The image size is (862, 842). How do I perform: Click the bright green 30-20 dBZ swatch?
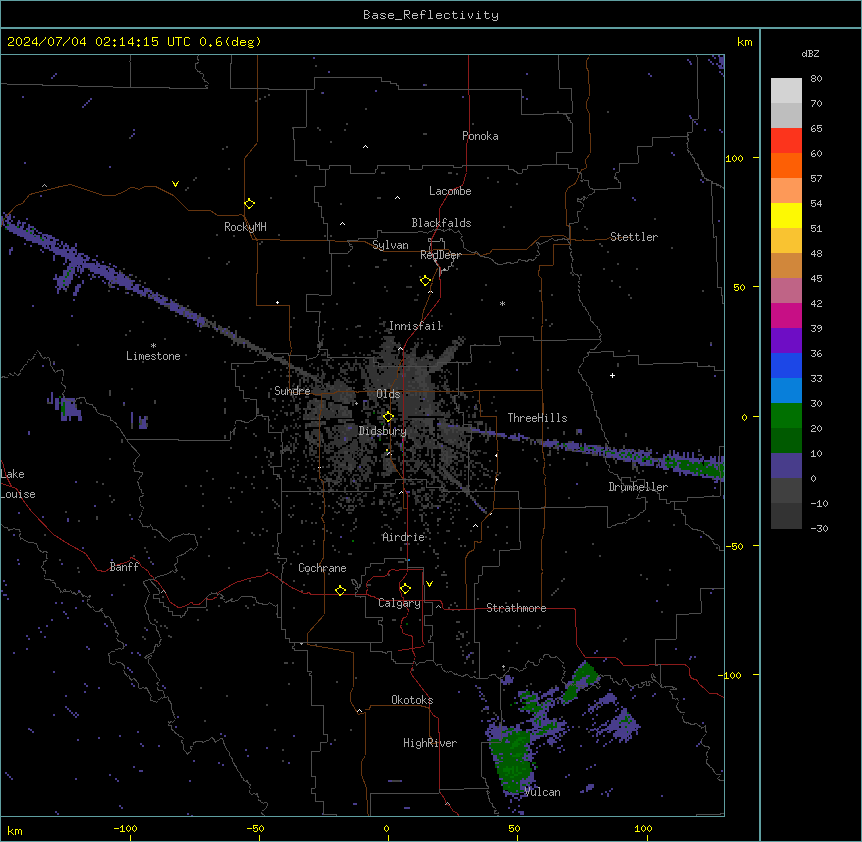[x=786, y=416]
